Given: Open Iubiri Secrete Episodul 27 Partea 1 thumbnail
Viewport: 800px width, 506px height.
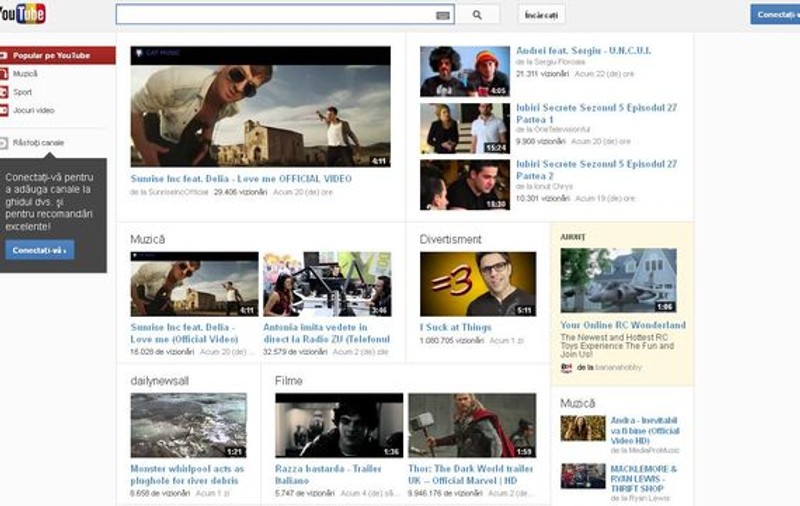Looking at the screenshot, I should pyautogui.click(x=465, y=129).
